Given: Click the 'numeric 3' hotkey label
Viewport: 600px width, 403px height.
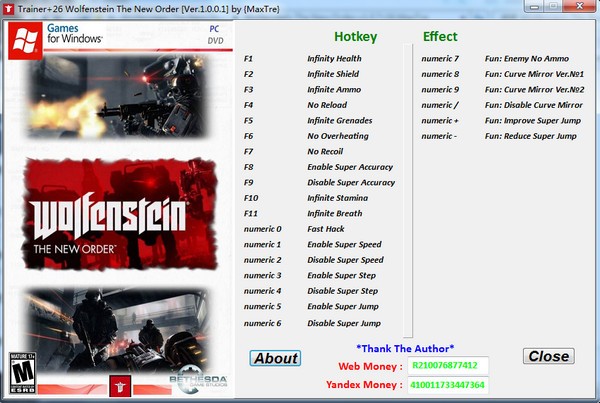Looking at the screenshot, I should [x=262, y=275].
